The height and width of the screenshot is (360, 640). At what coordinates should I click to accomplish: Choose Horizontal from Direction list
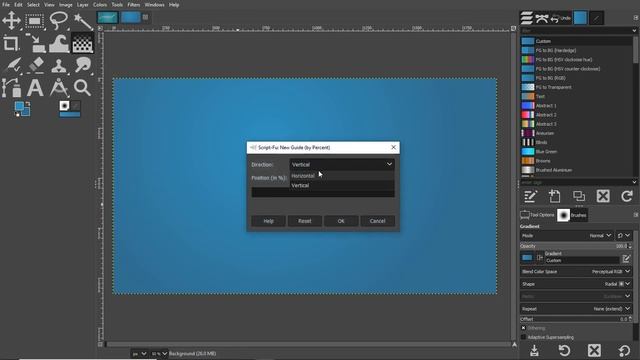click(342, 176)
